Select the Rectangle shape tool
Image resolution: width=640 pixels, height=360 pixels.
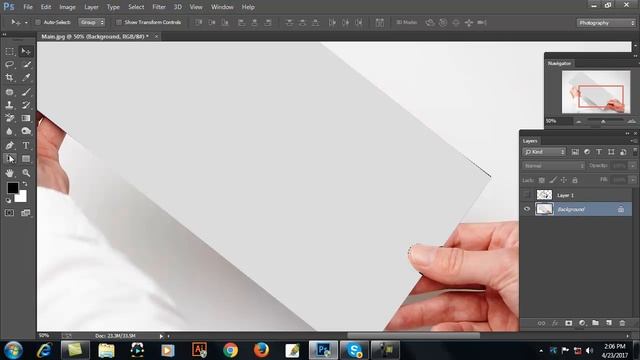point(26,158)
